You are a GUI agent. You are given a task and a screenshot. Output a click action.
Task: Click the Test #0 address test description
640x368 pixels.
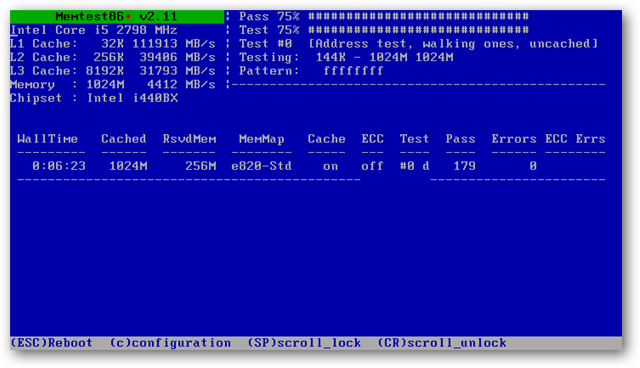pyautogui.click(x=453, y=44)
